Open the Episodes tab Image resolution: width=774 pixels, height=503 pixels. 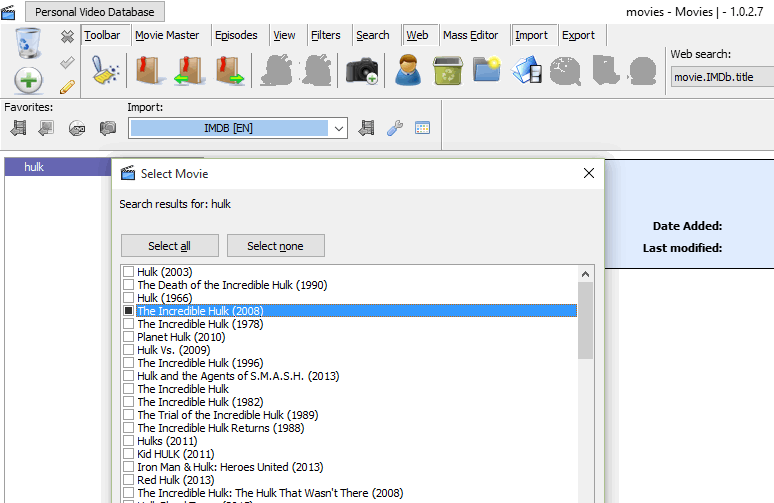click(x=236, y=35)
